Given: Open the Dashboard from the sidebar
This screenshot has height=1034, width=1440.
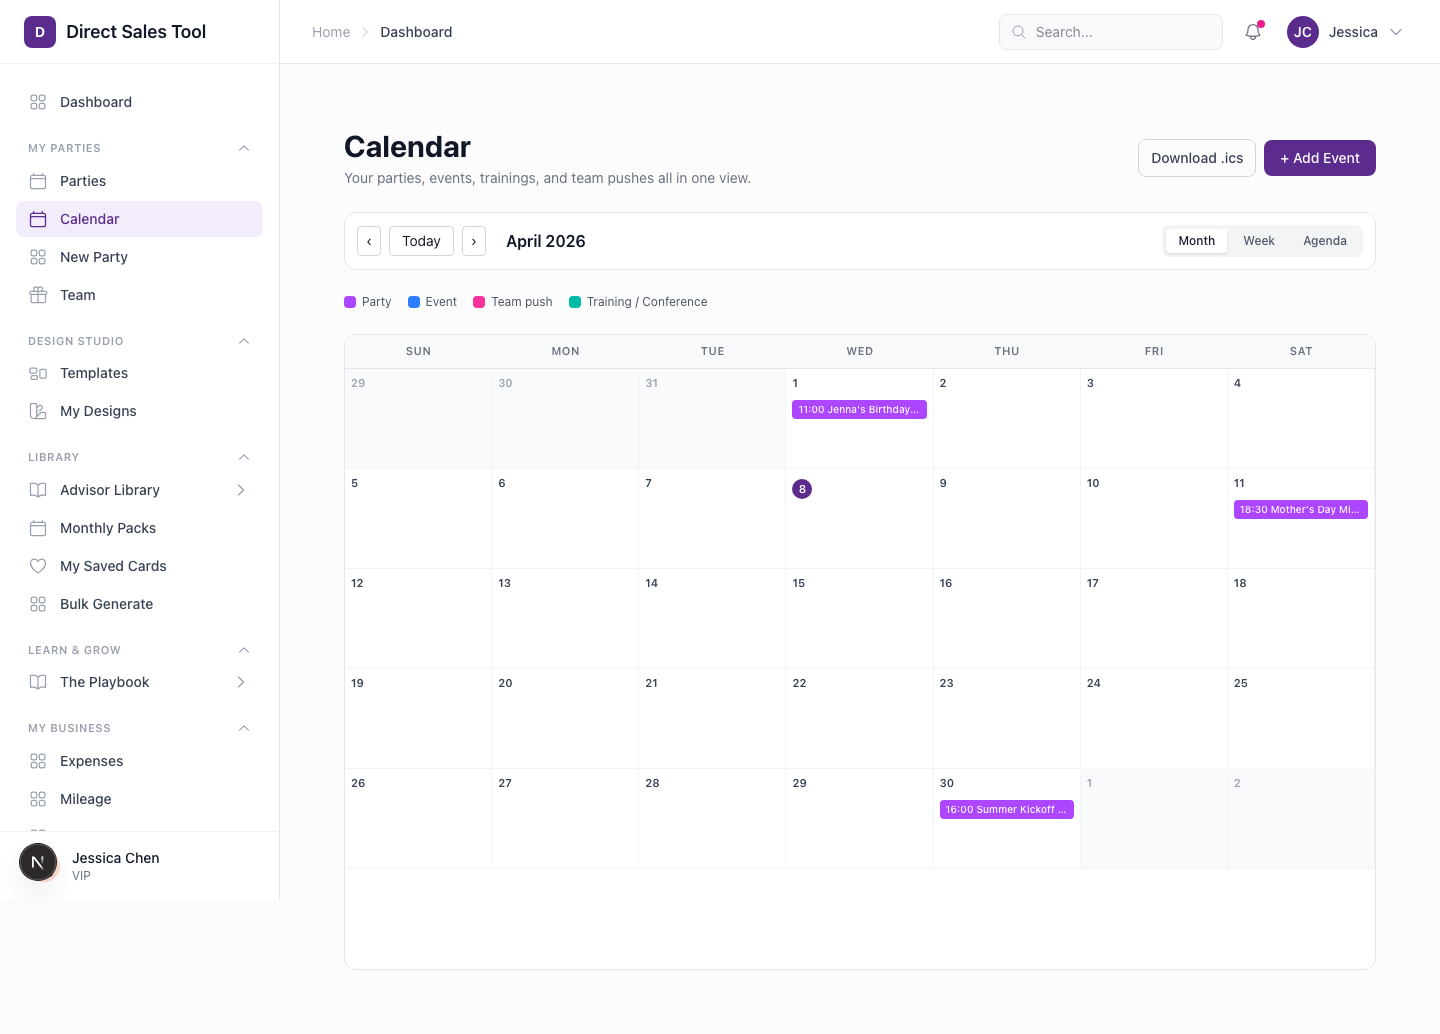Looking at the screenshot, I should pyautogui.click(x=95, y=101).
